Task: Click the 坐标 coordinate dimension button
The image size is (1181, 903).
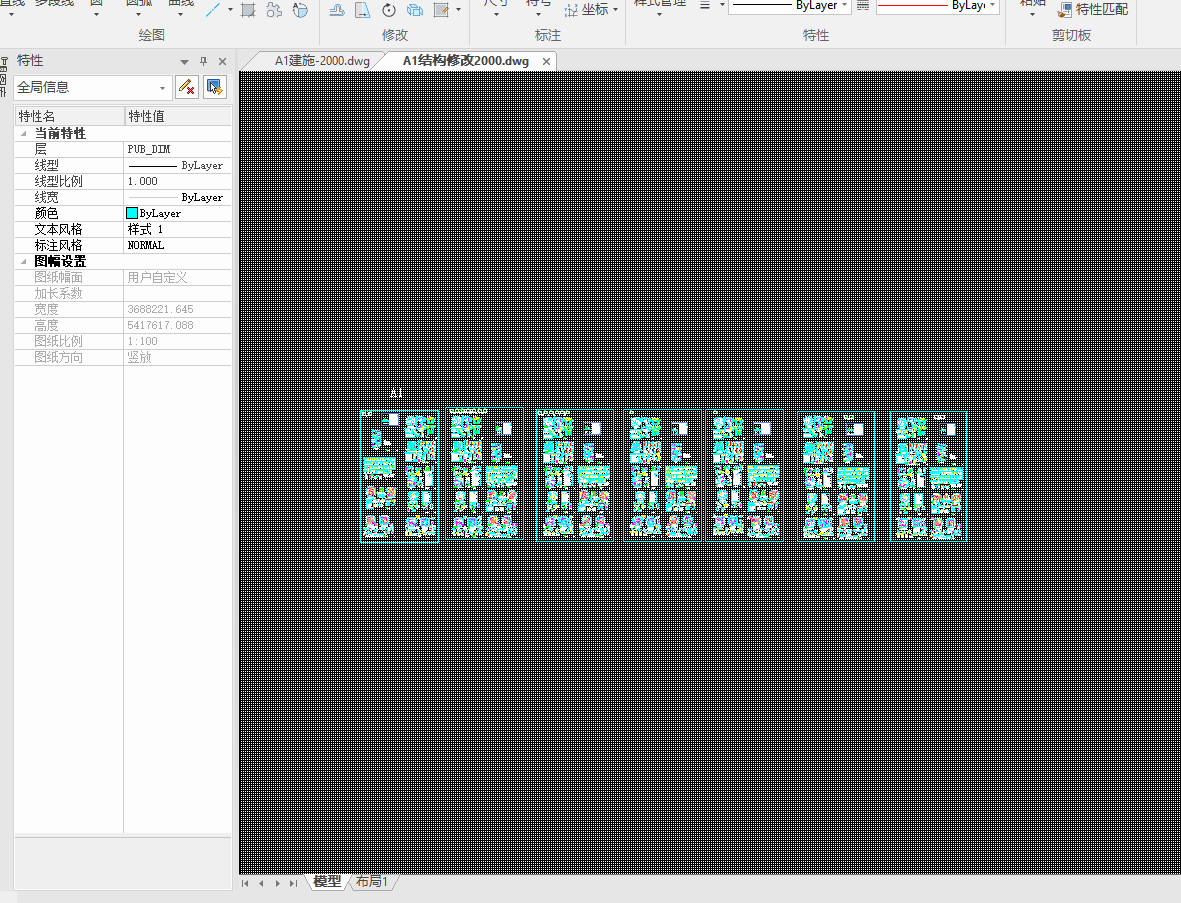Action: [585, 10]
